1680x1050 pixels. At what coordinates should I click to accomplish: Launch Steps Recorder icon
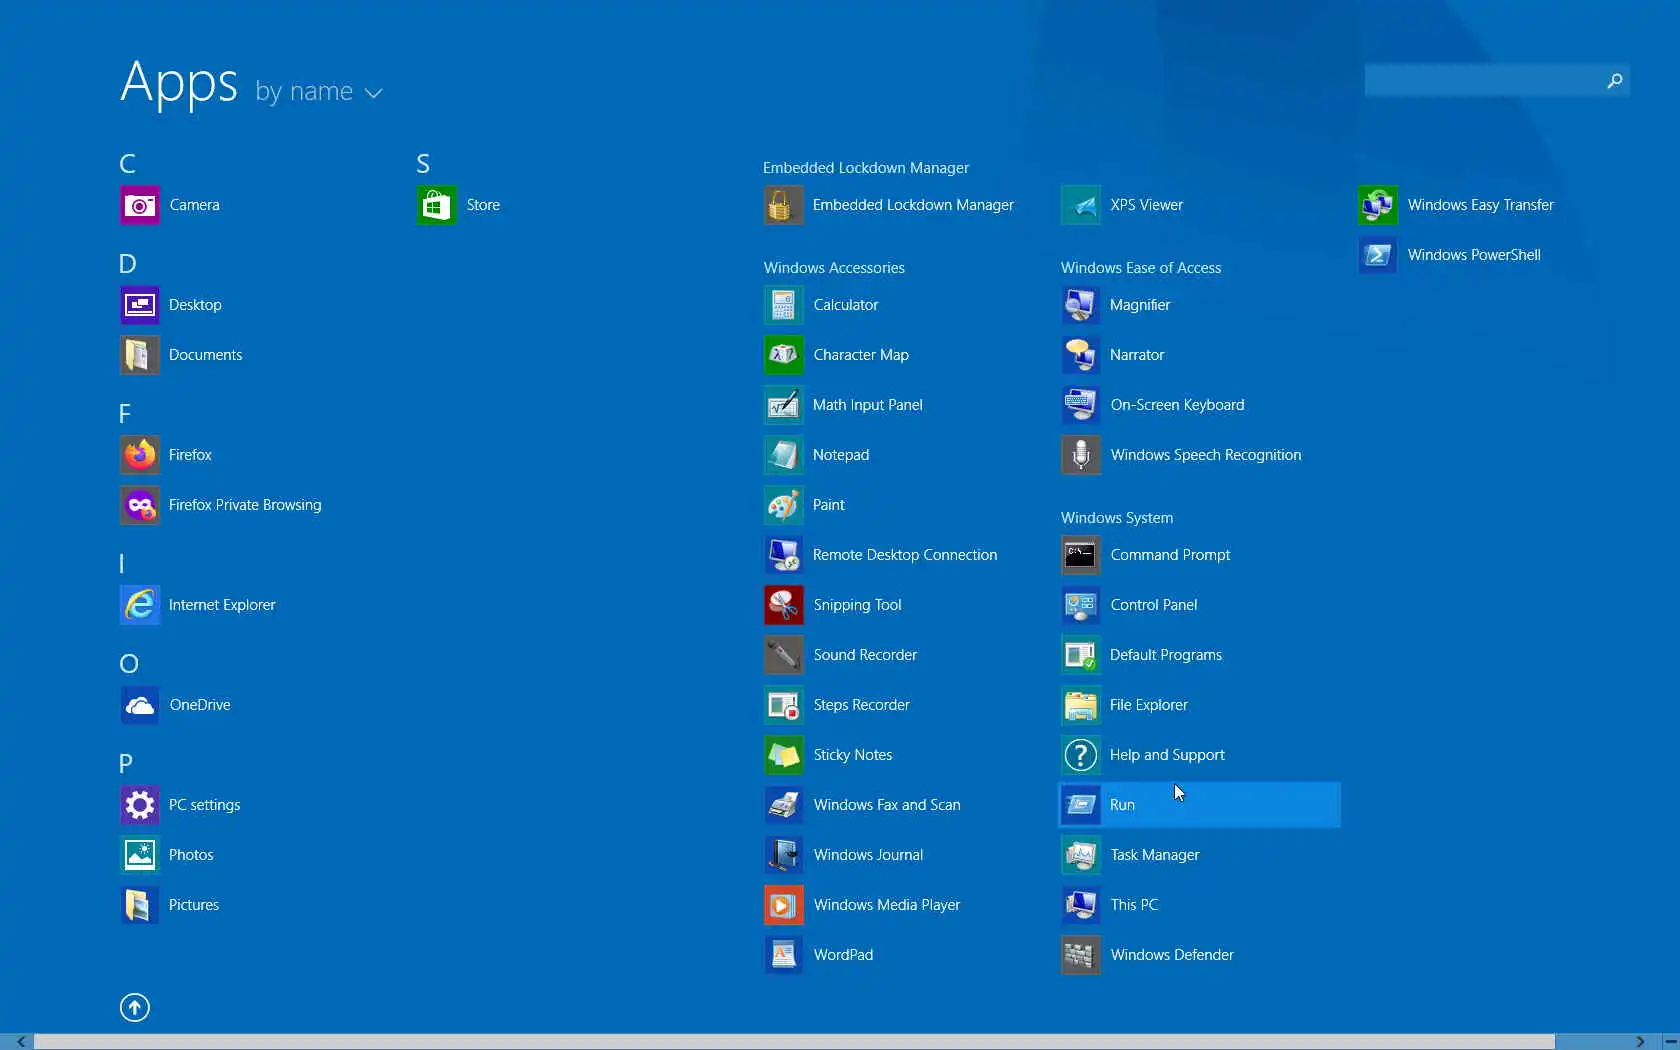tap(784, 705)
